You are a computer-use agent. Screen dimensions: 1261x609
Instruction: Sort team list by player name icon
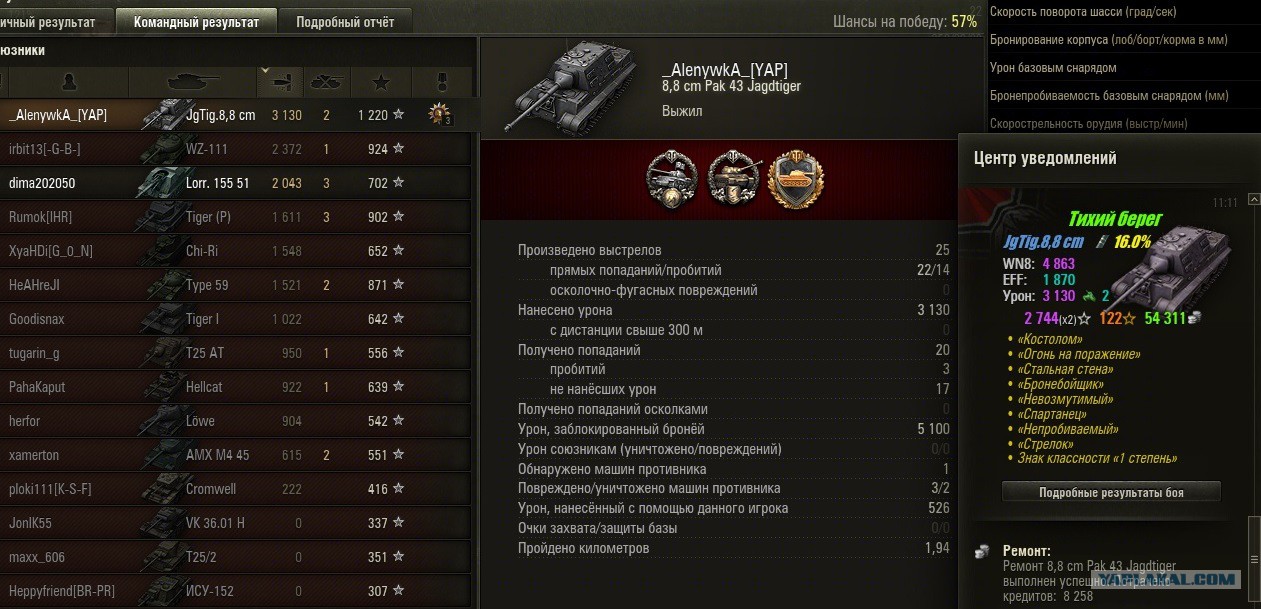(x=68, y=81)
